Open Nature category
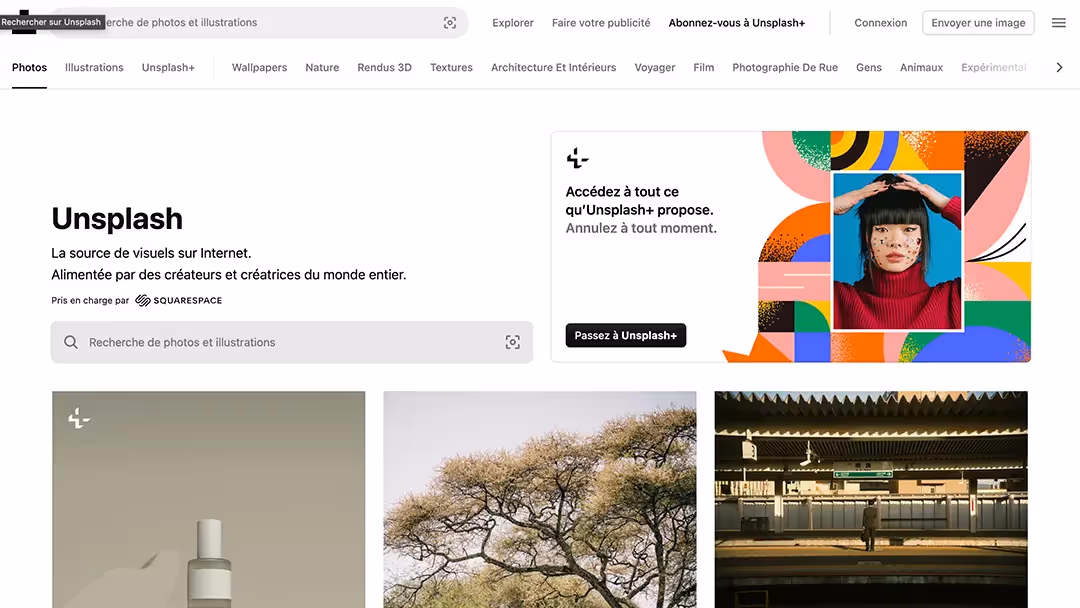Screen dimensions: 1080x608 click(x=322, y=67)
